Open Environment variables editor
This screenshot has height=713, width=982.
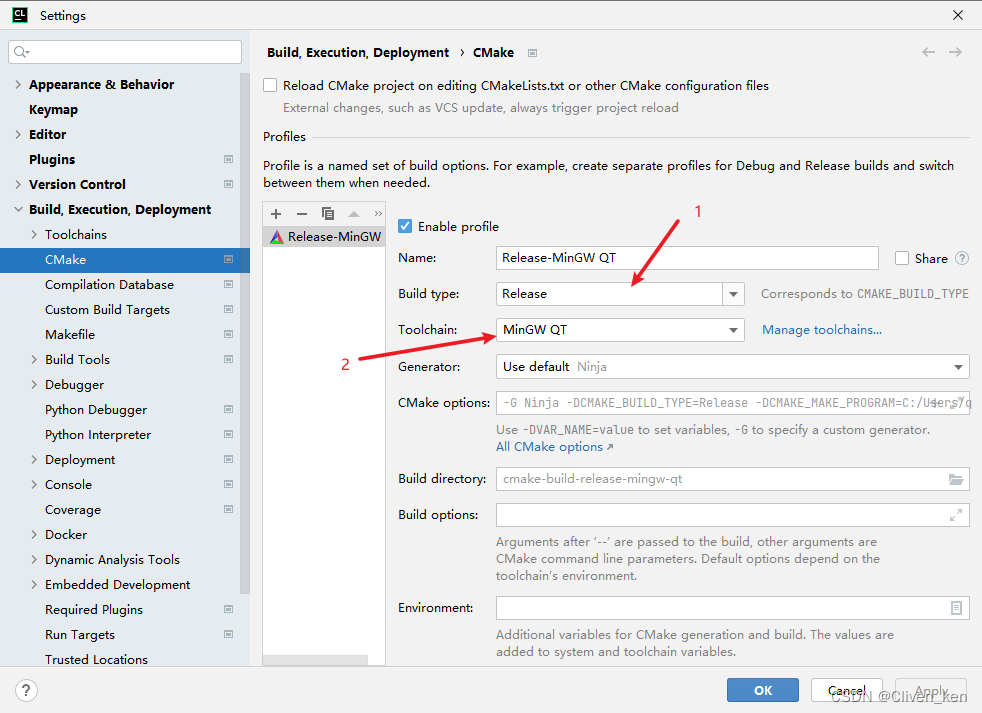(x=956, y=608)
